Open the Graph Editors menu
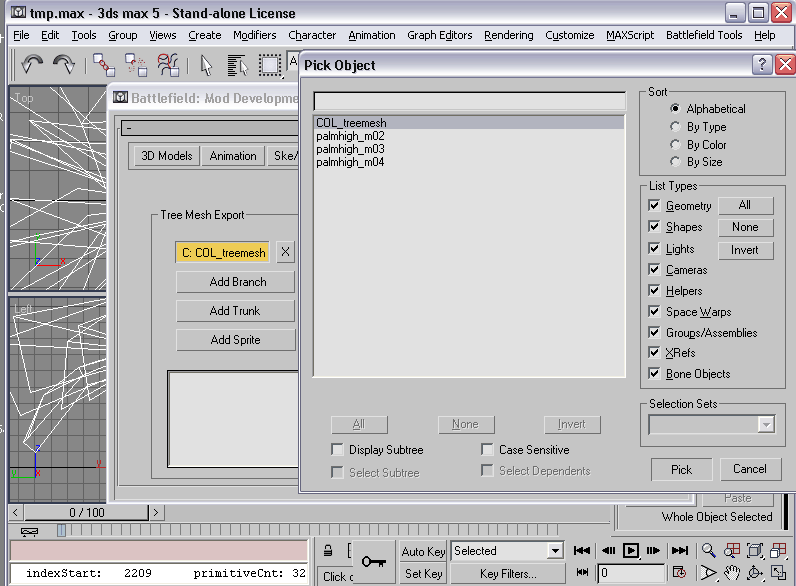This screenshot has width=796, height=586. (440, 35)
